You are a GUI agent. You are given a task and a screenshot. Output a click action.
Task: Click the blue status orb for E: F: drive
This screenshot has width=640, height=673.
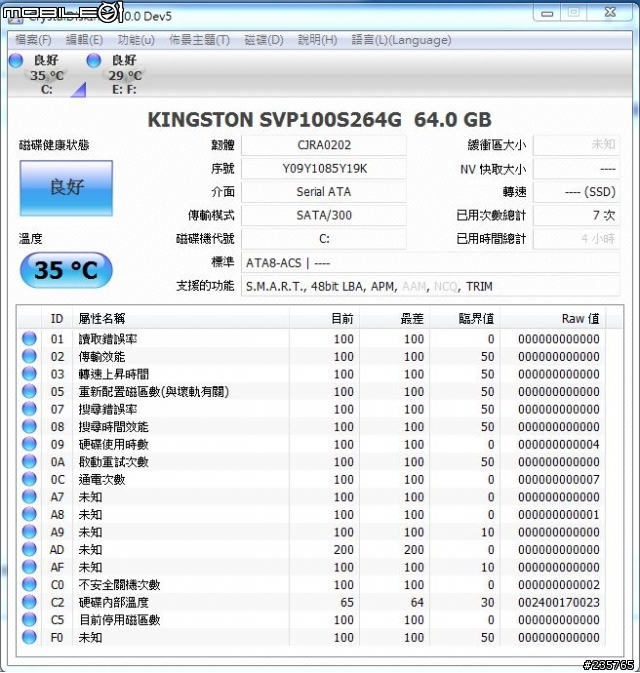tap(94, 61)
